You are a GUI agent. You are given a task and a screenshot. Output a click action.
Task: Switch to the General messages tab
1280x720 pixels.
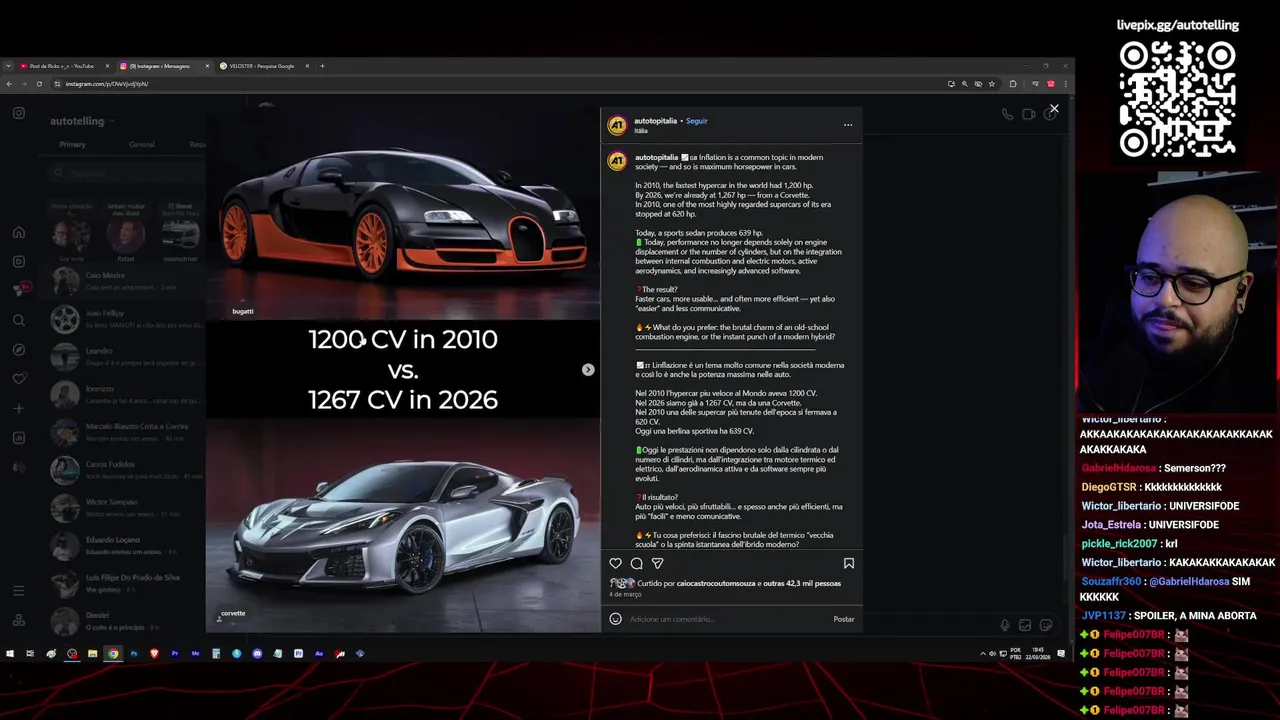point(142,144)
